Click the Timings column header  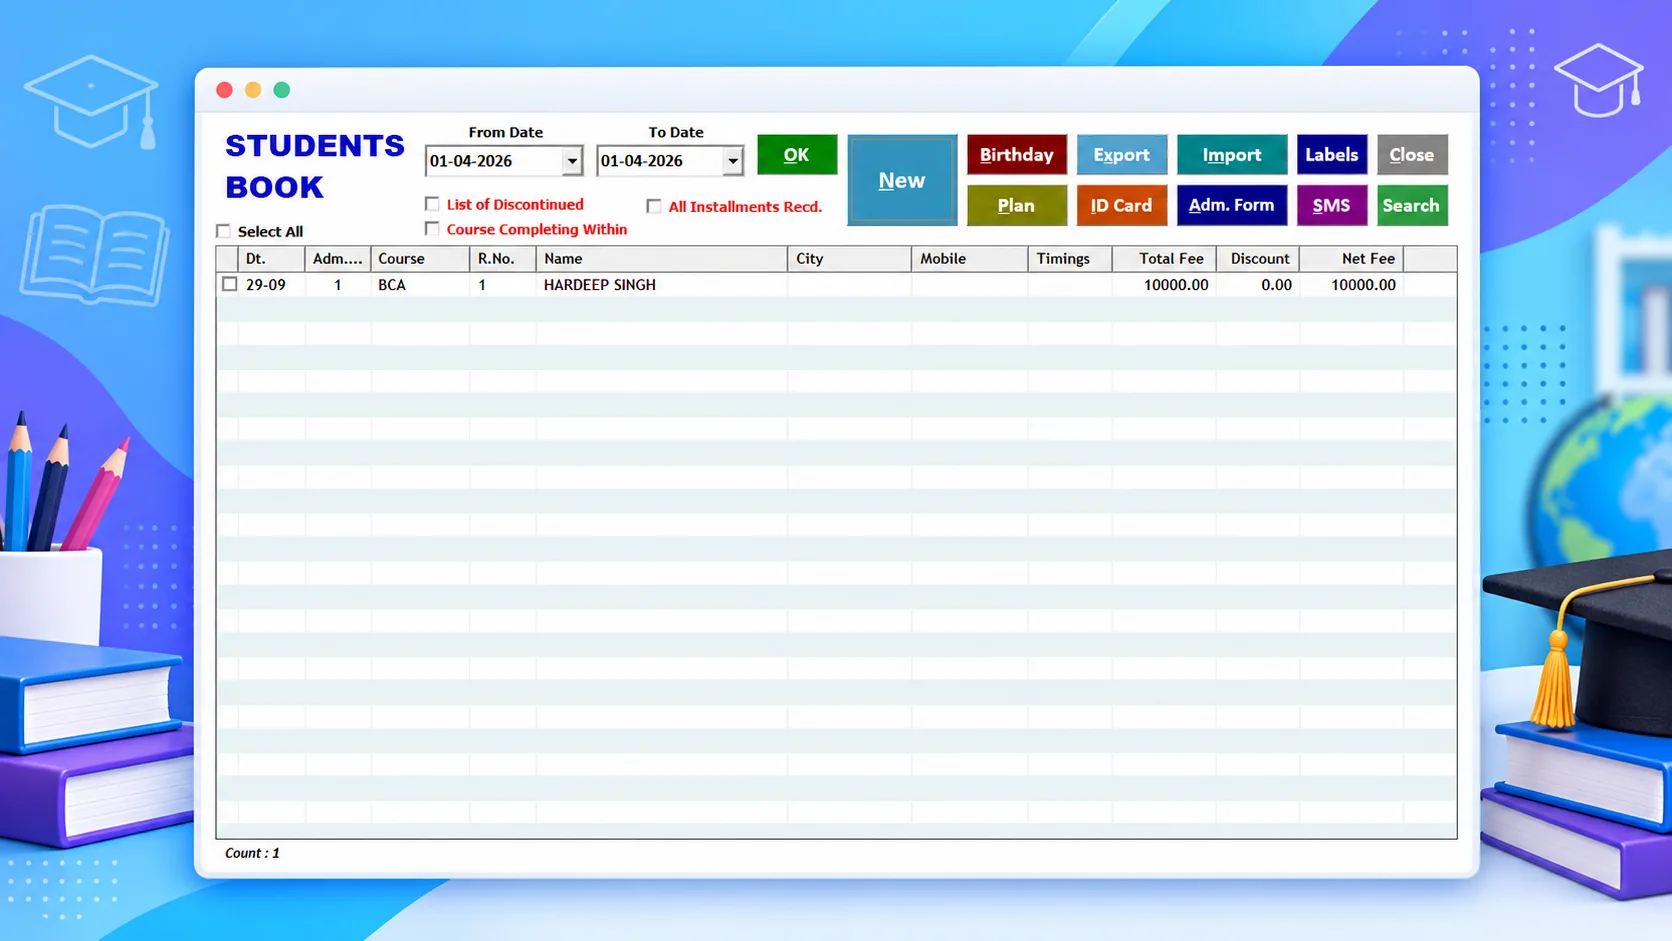click(x=1070, y=258)
